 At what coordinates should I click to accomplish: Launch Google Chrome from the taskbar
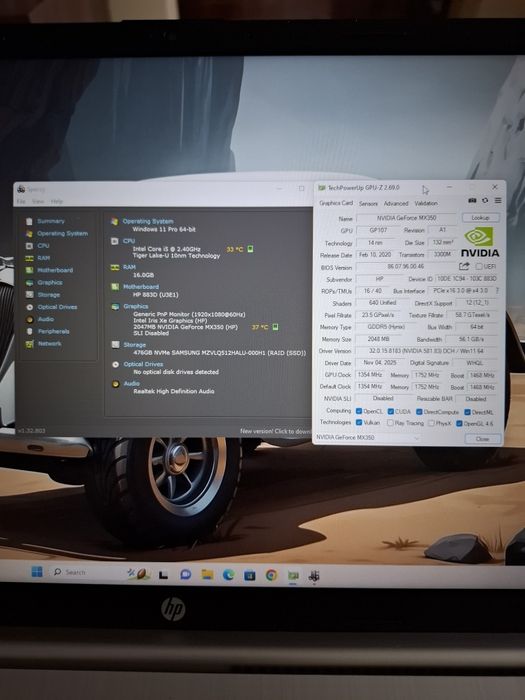click(271, 575)
